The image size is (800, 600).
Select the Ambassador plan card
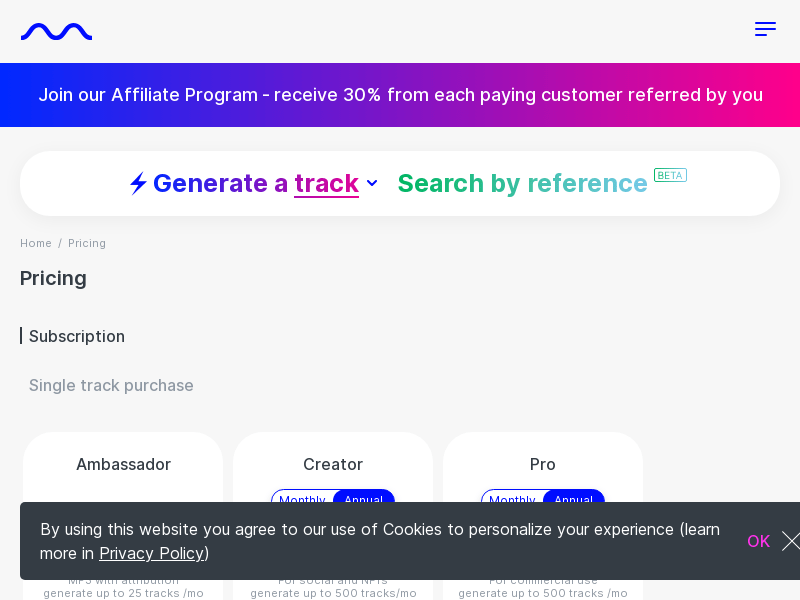click(123, 515)
